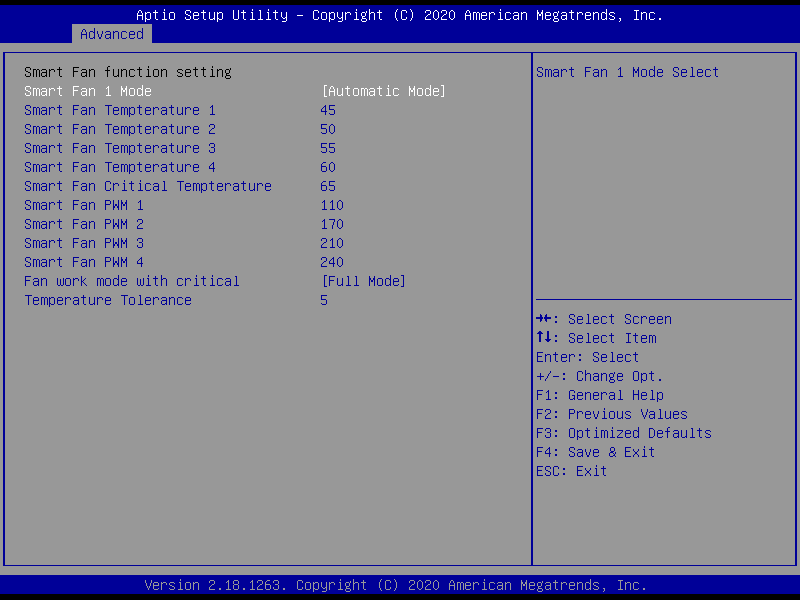Click the Enter: Select hint

point(587,357)
